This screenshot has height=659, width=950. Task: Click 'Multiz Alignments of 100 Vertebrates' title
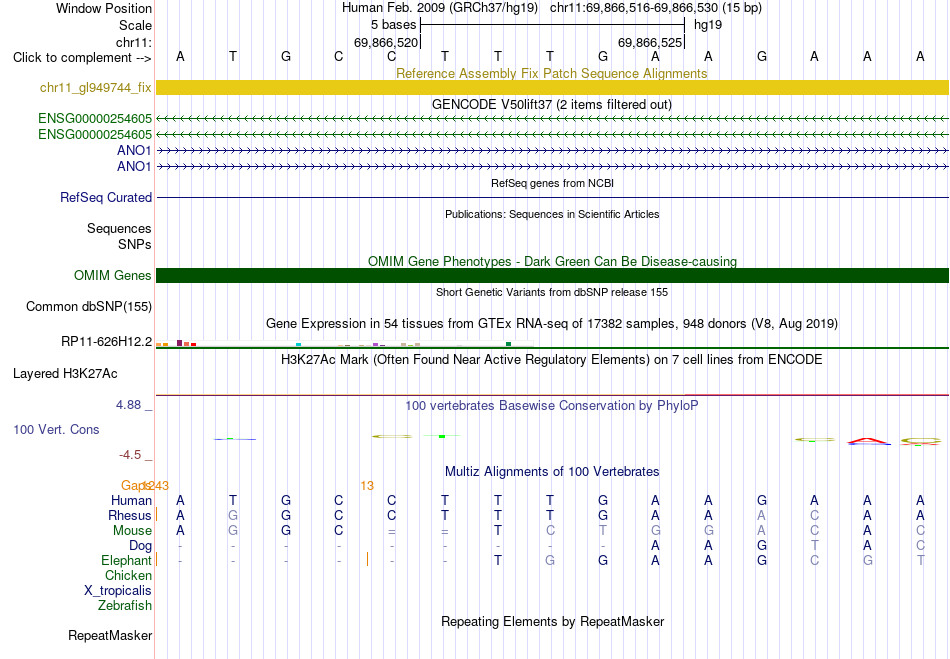[x=552, y=471]
